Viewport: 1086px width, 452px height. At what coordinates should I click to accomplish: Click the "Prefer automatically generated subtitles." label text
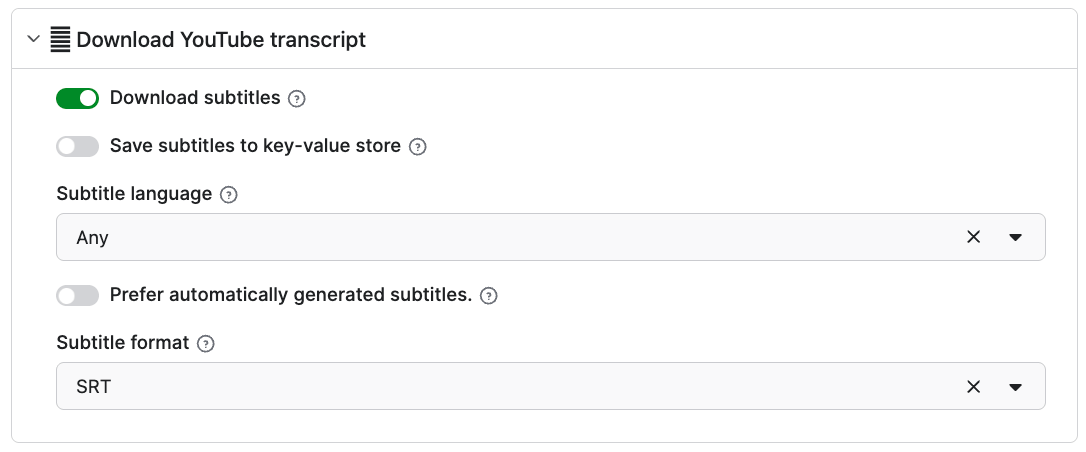tap(290, 295)
